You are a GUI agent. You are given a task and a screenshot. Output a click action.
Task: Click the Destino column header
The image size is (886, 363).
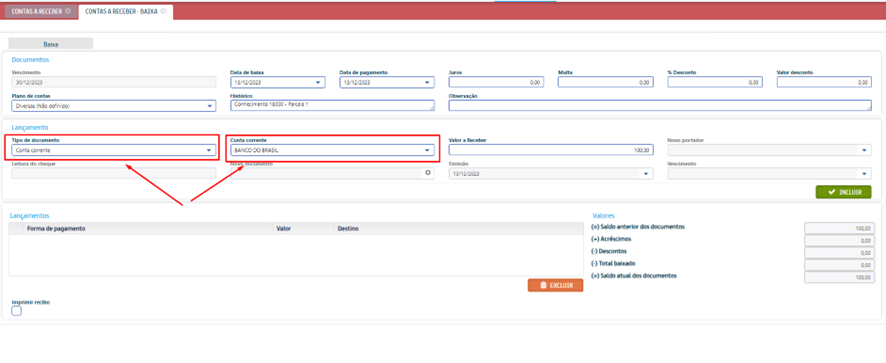349,229
